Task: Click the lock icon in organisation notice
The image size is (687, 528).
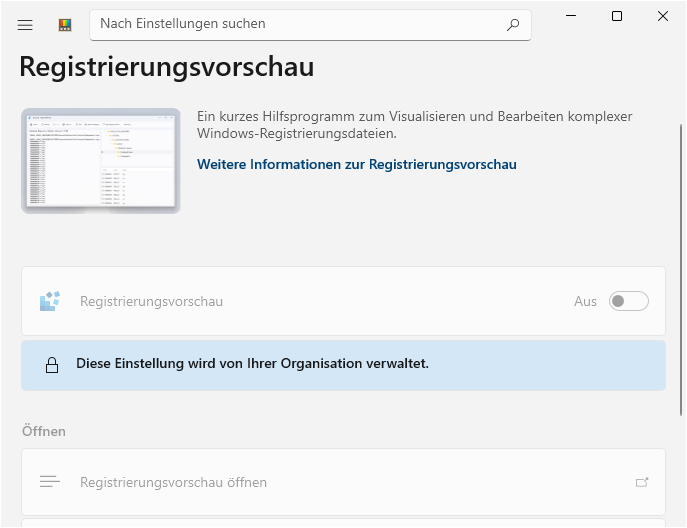Action: 52,365
